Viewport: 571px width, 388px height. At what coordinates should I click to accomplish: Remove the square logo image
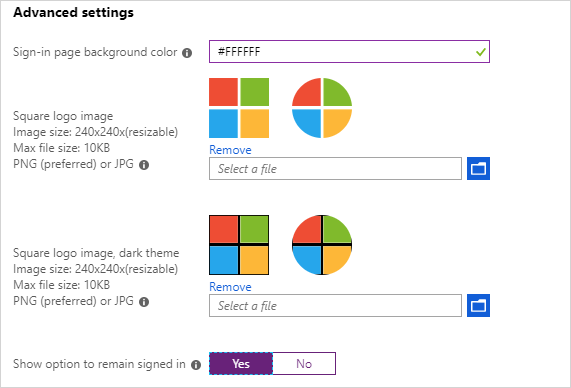tap(230, 150)
